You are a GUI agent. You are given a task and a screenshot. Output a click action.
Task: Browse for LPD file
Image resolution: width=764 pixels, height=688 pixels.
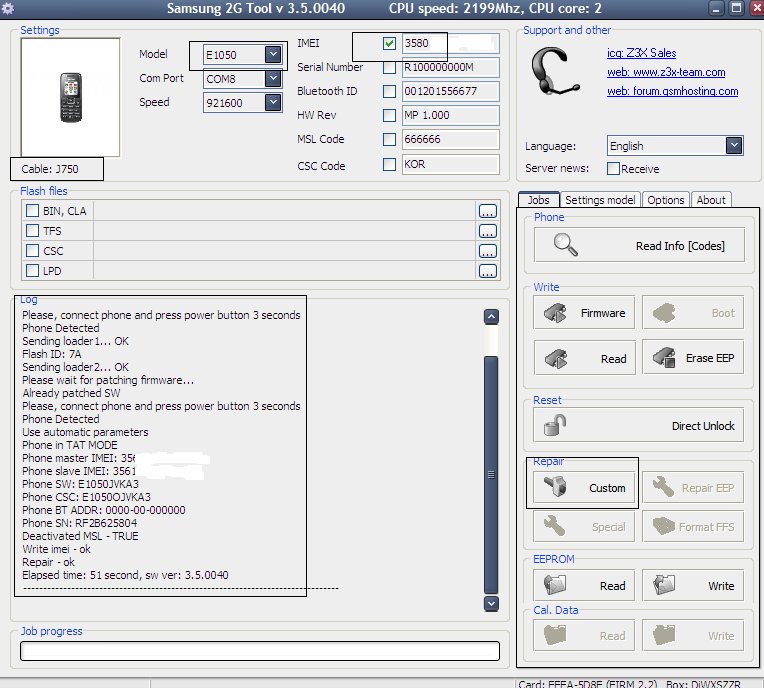(488, 271)
